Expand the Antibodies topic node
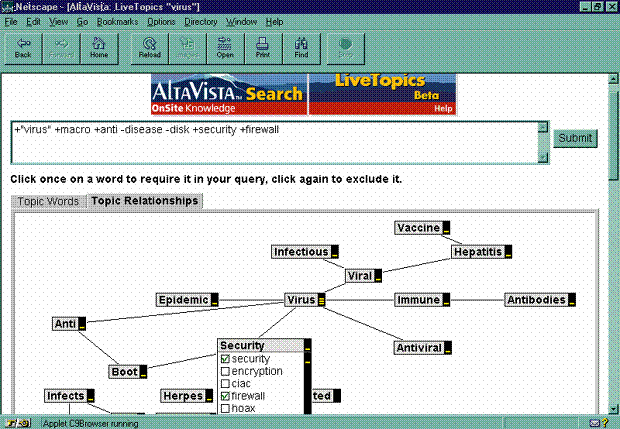Image resolution: width=620 pixels, height=429 pixels. [572, 300]
